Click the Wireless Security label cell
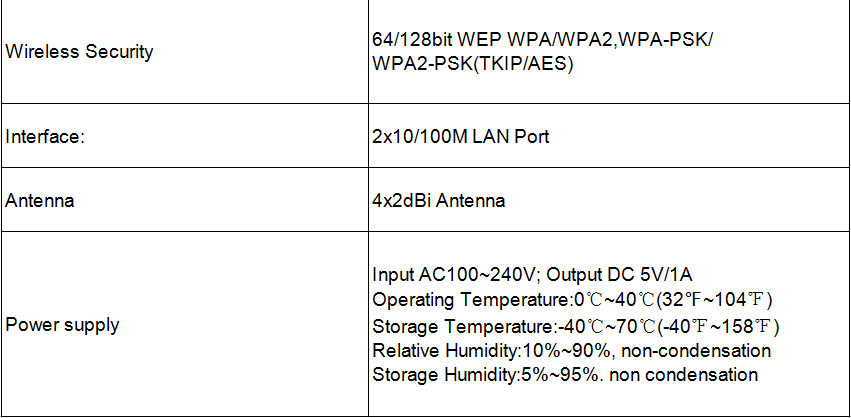This screenshot has height=418, width=851. click(x=185, y=52)
